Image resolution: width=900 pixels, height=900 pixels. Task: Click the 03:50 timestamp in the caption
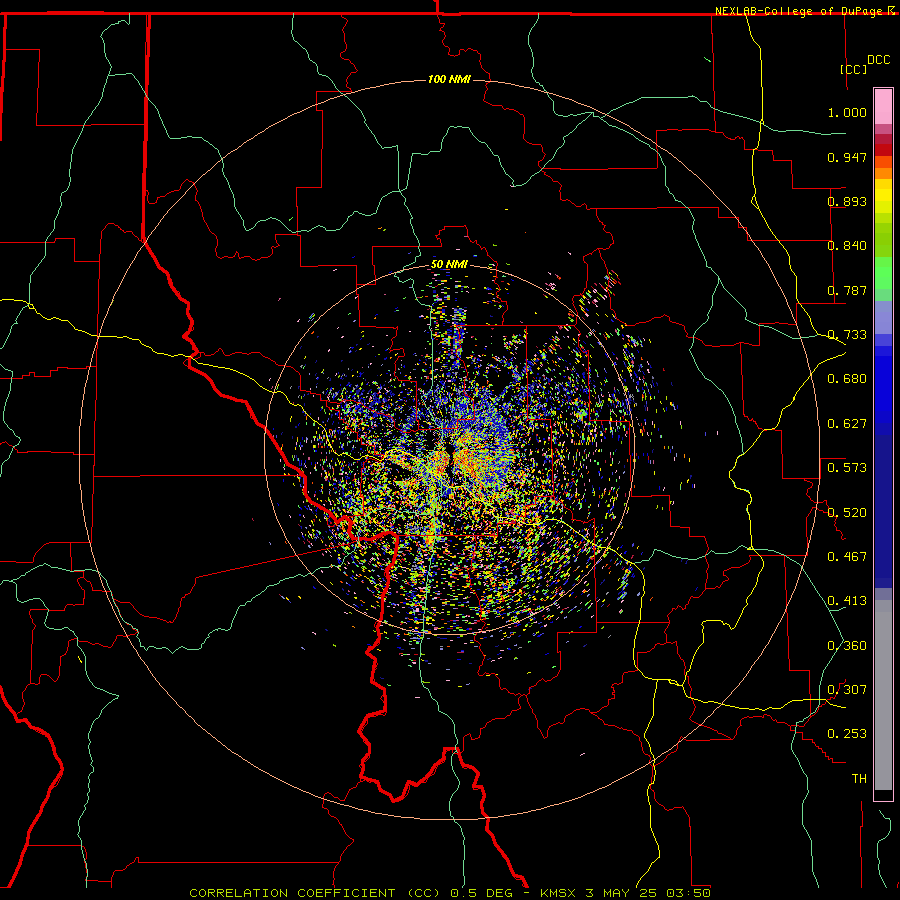click(x=688, y=893)
